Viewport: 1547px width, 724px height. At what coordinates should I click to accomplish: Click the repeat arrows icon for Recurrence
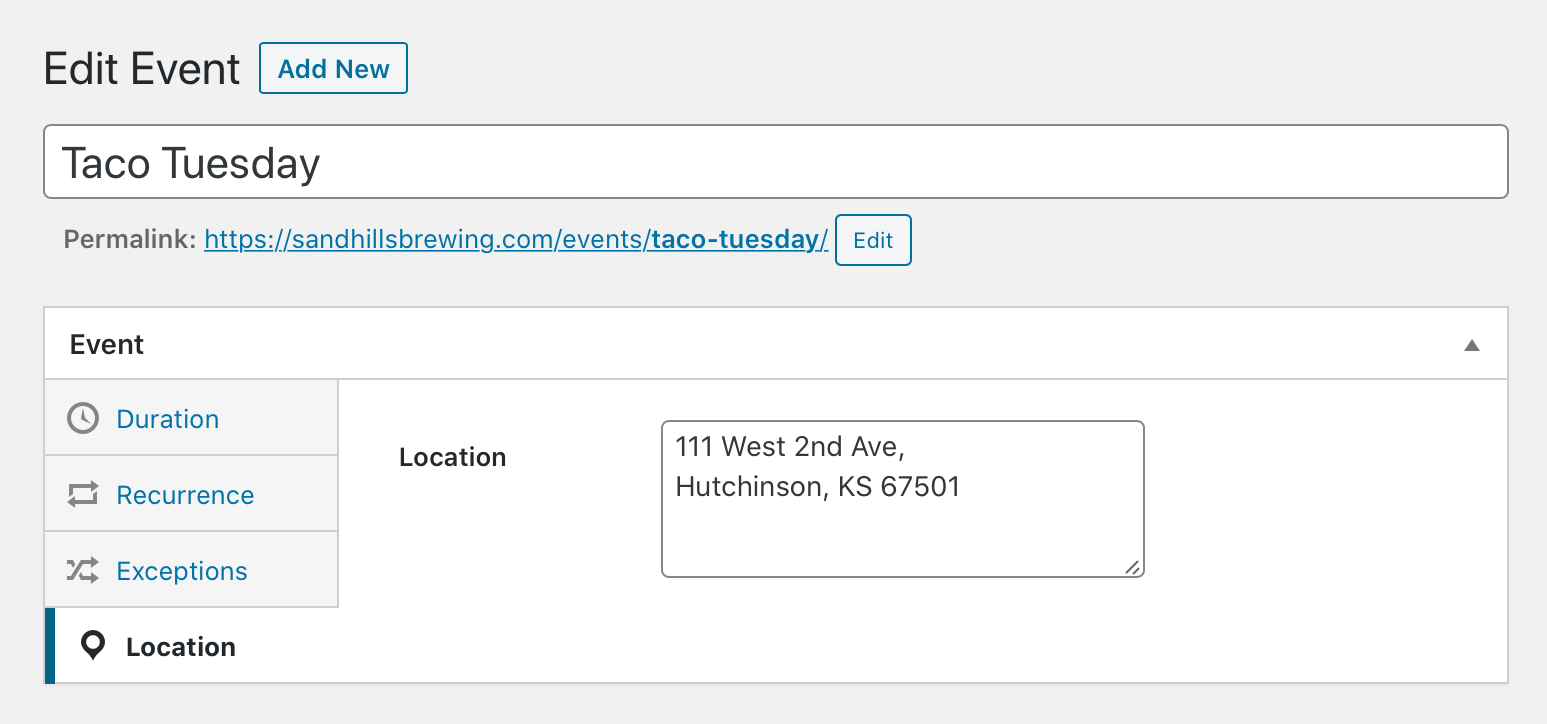[83, 494]
